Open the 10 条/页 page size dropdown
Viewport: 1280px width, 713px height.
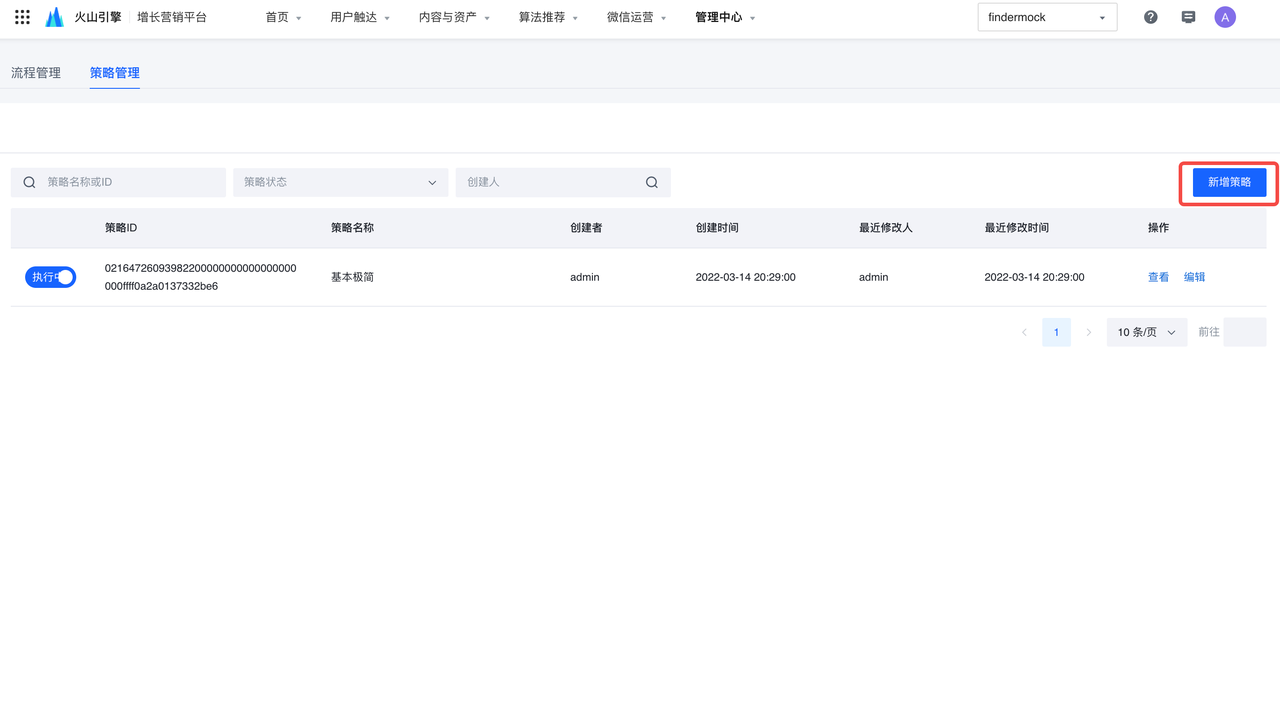[1146, 332]
